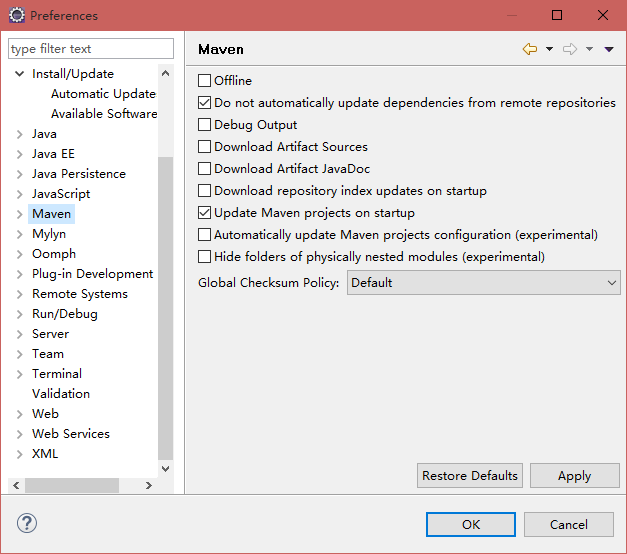Expand the Run/Debug node
This screenshot has width=627, height=554.
pos(19,314)
